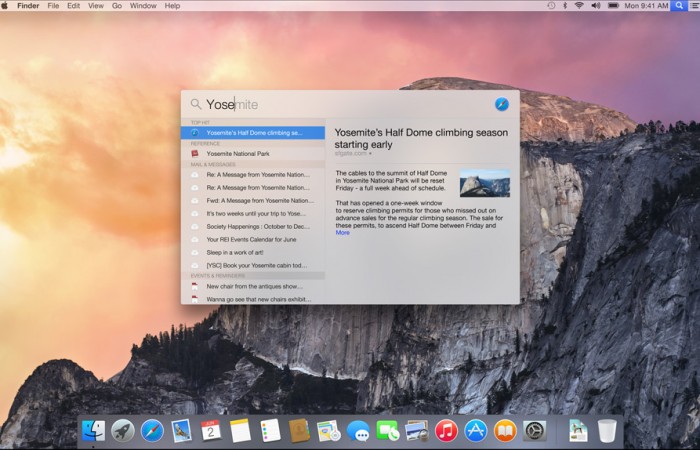Image resolution: width=700 pixels, height=450 pixels.
Task: Open the volume control in menu bar
Action: [595, 6]
